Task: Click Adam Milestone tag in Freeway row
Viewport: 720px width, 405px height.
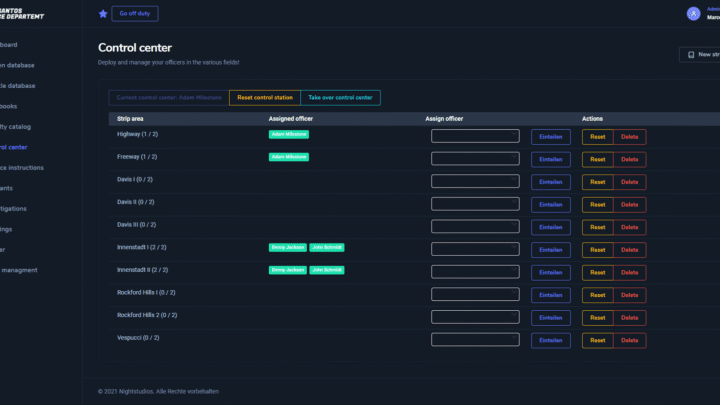Action: (289, 157)
